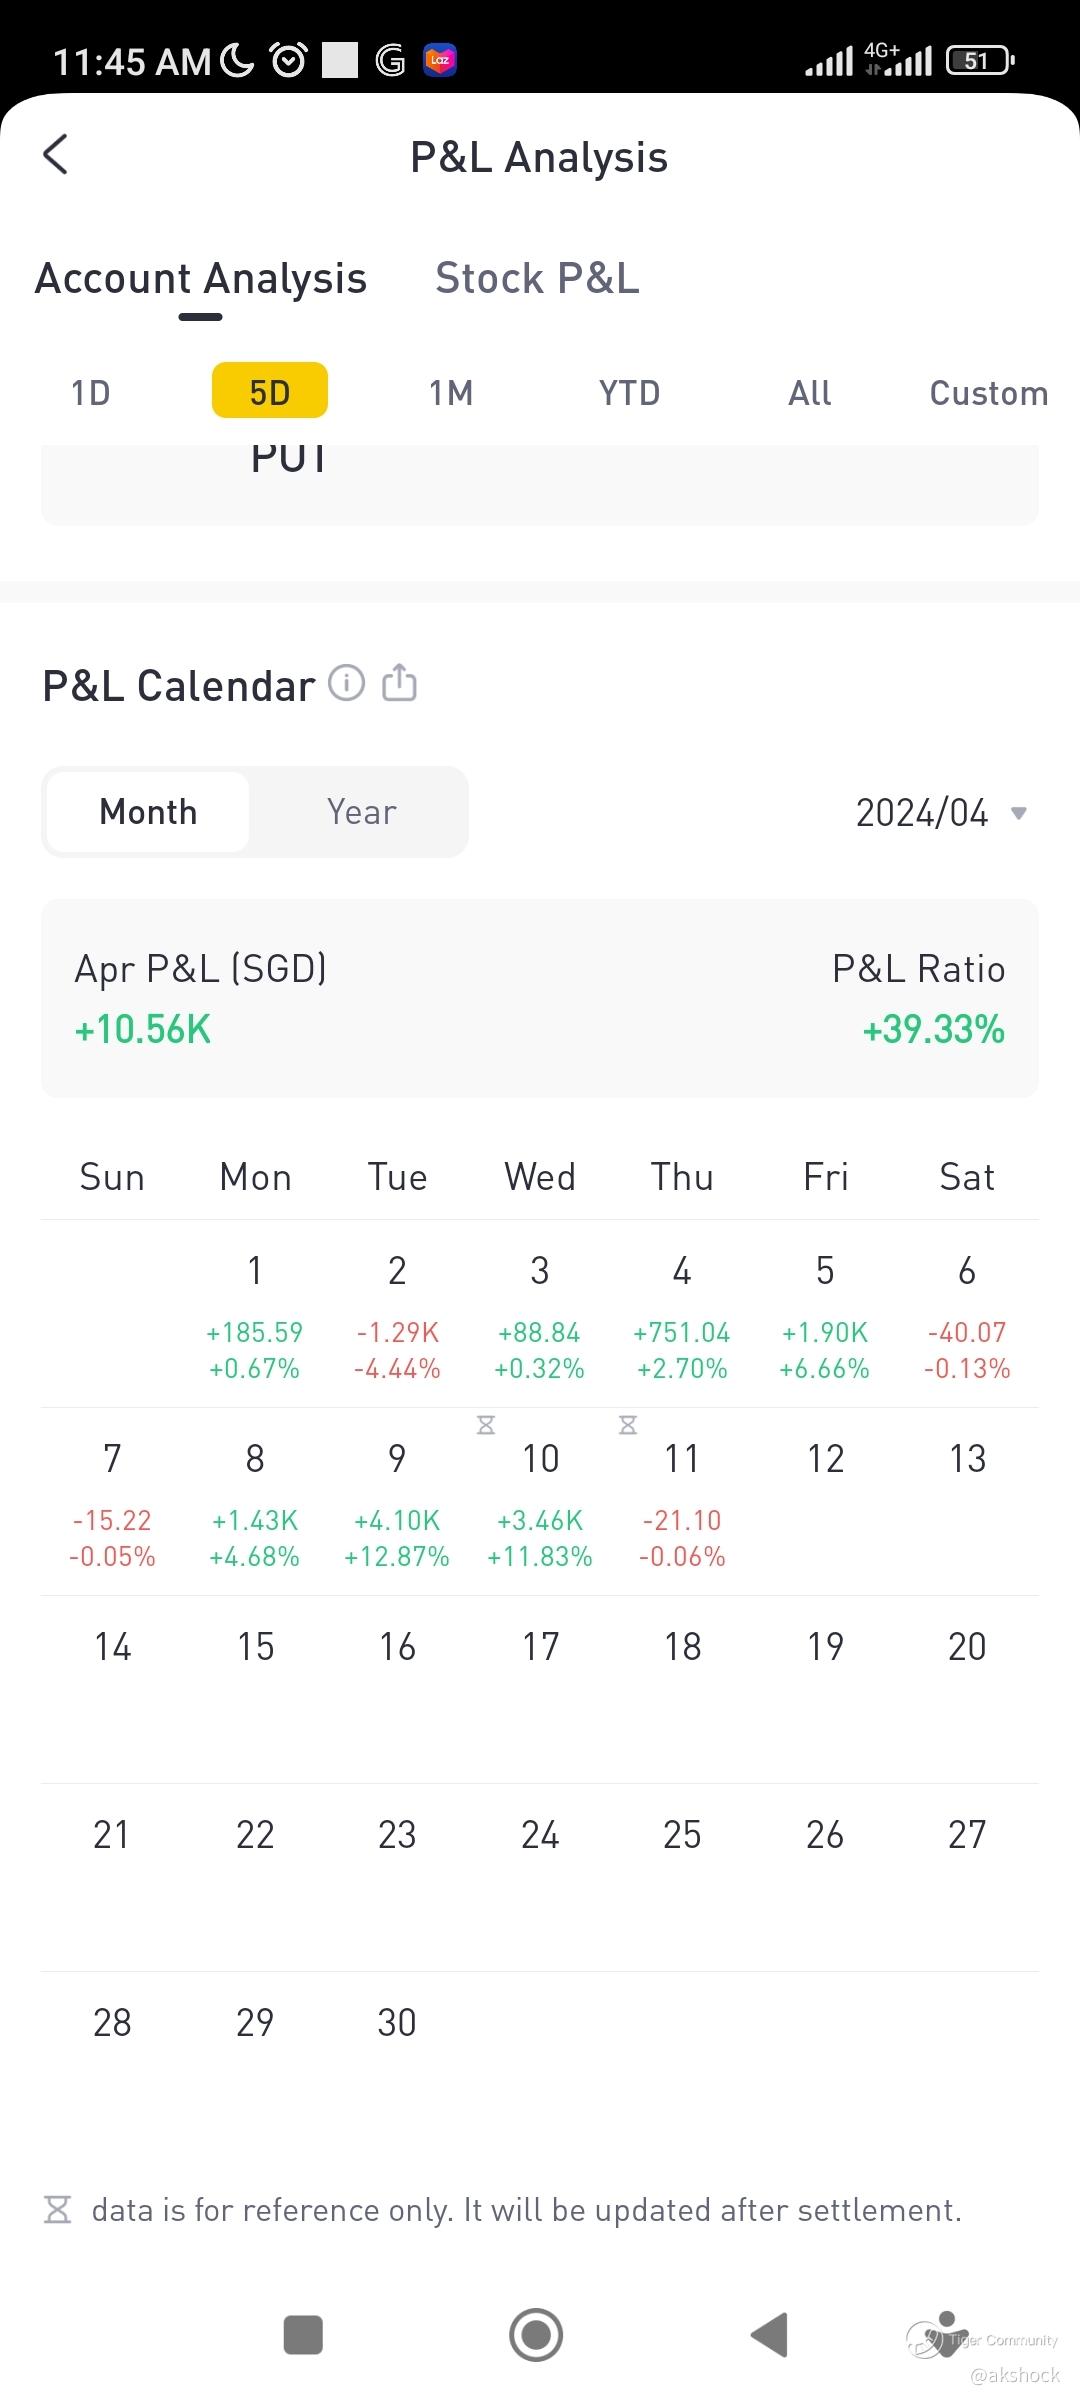Tap the Android home button
Image resolution: width=1080 pixels, height=2400 pixels.
pos(536,2334)
